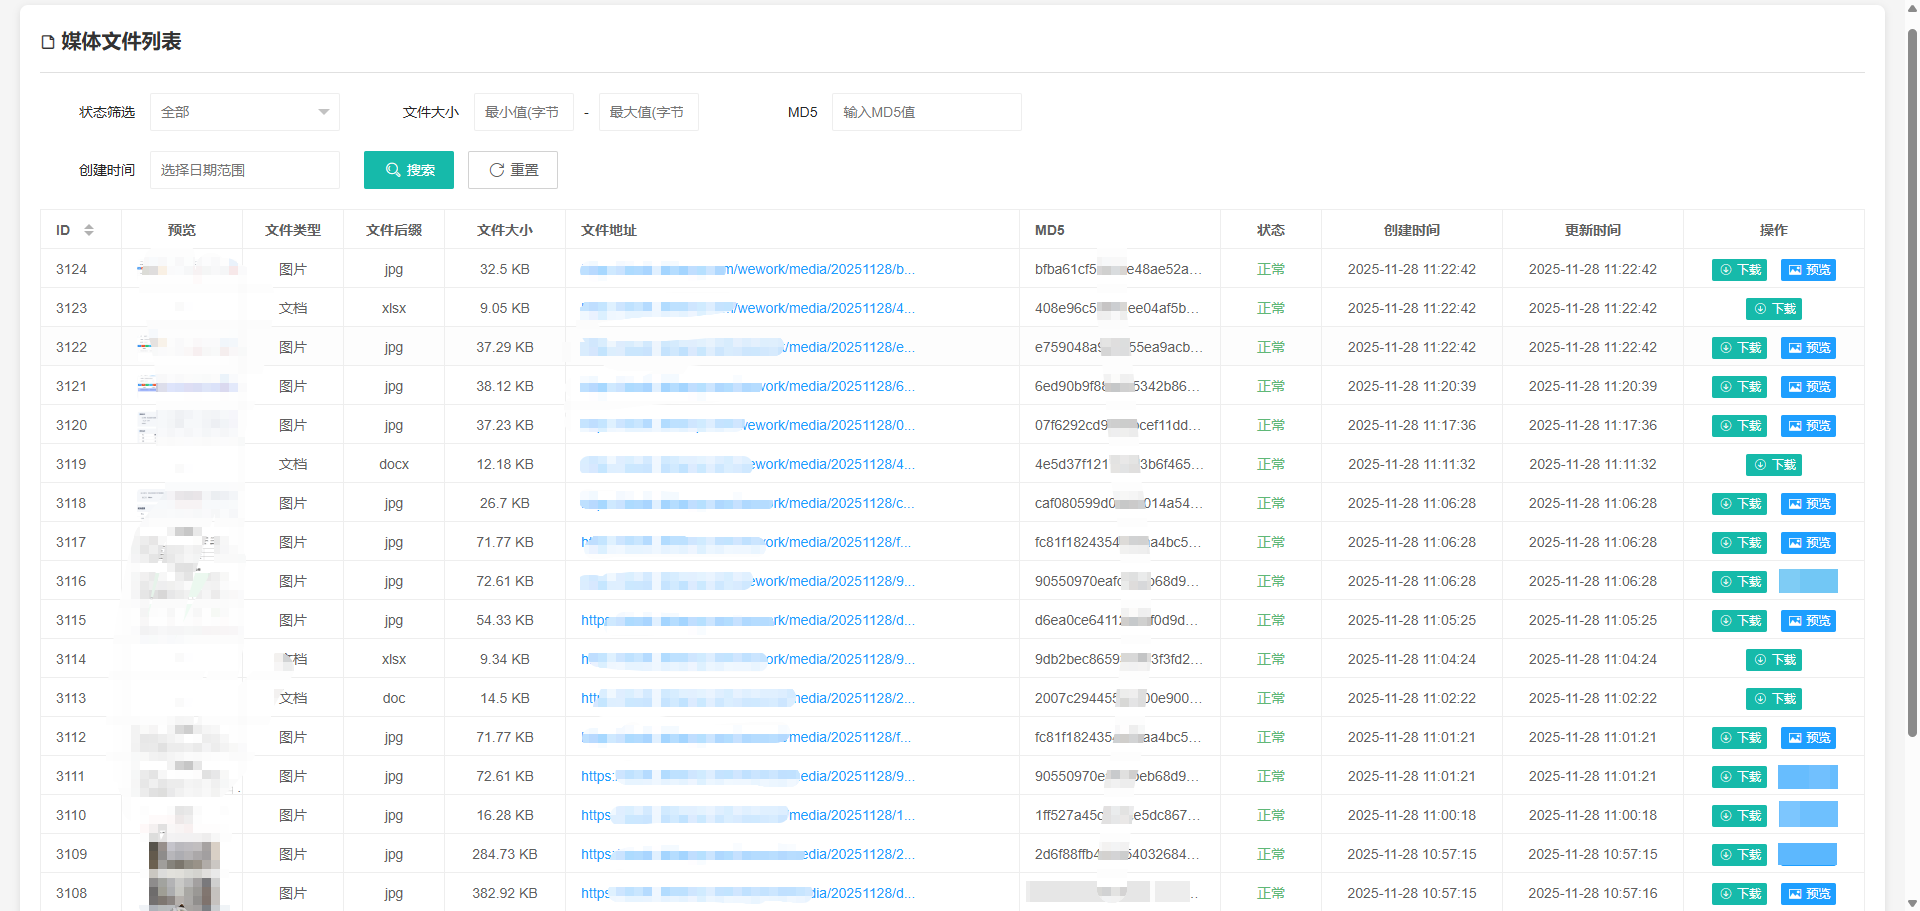Click the vertical scrollbar on the right
1920x911 pixels.
pos(1912,400)
